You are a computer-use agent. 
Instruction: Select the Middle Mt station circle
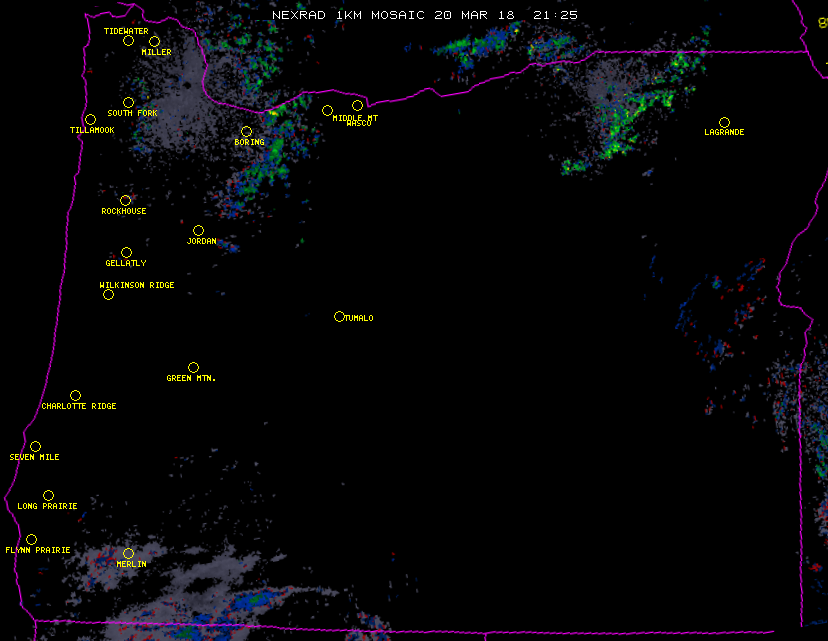pyautogui.click(x=327, y=111)
